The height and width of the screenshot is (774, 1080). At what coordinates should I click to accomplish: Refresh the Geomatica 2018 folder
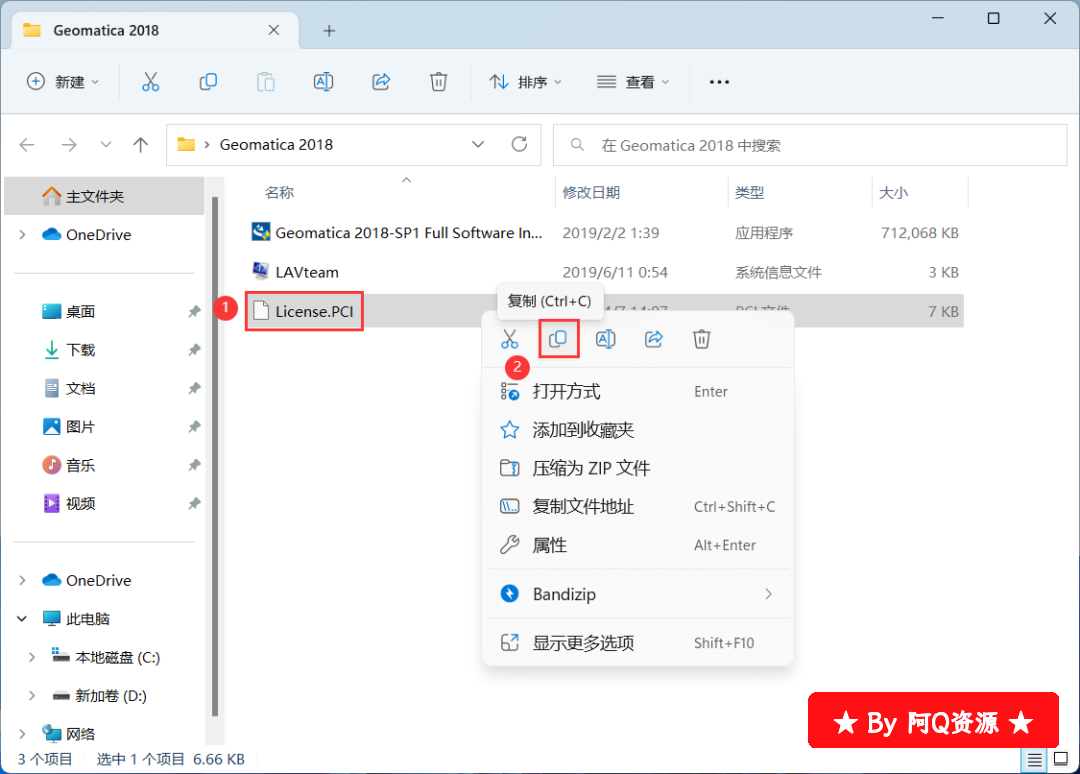pos(519,144)
